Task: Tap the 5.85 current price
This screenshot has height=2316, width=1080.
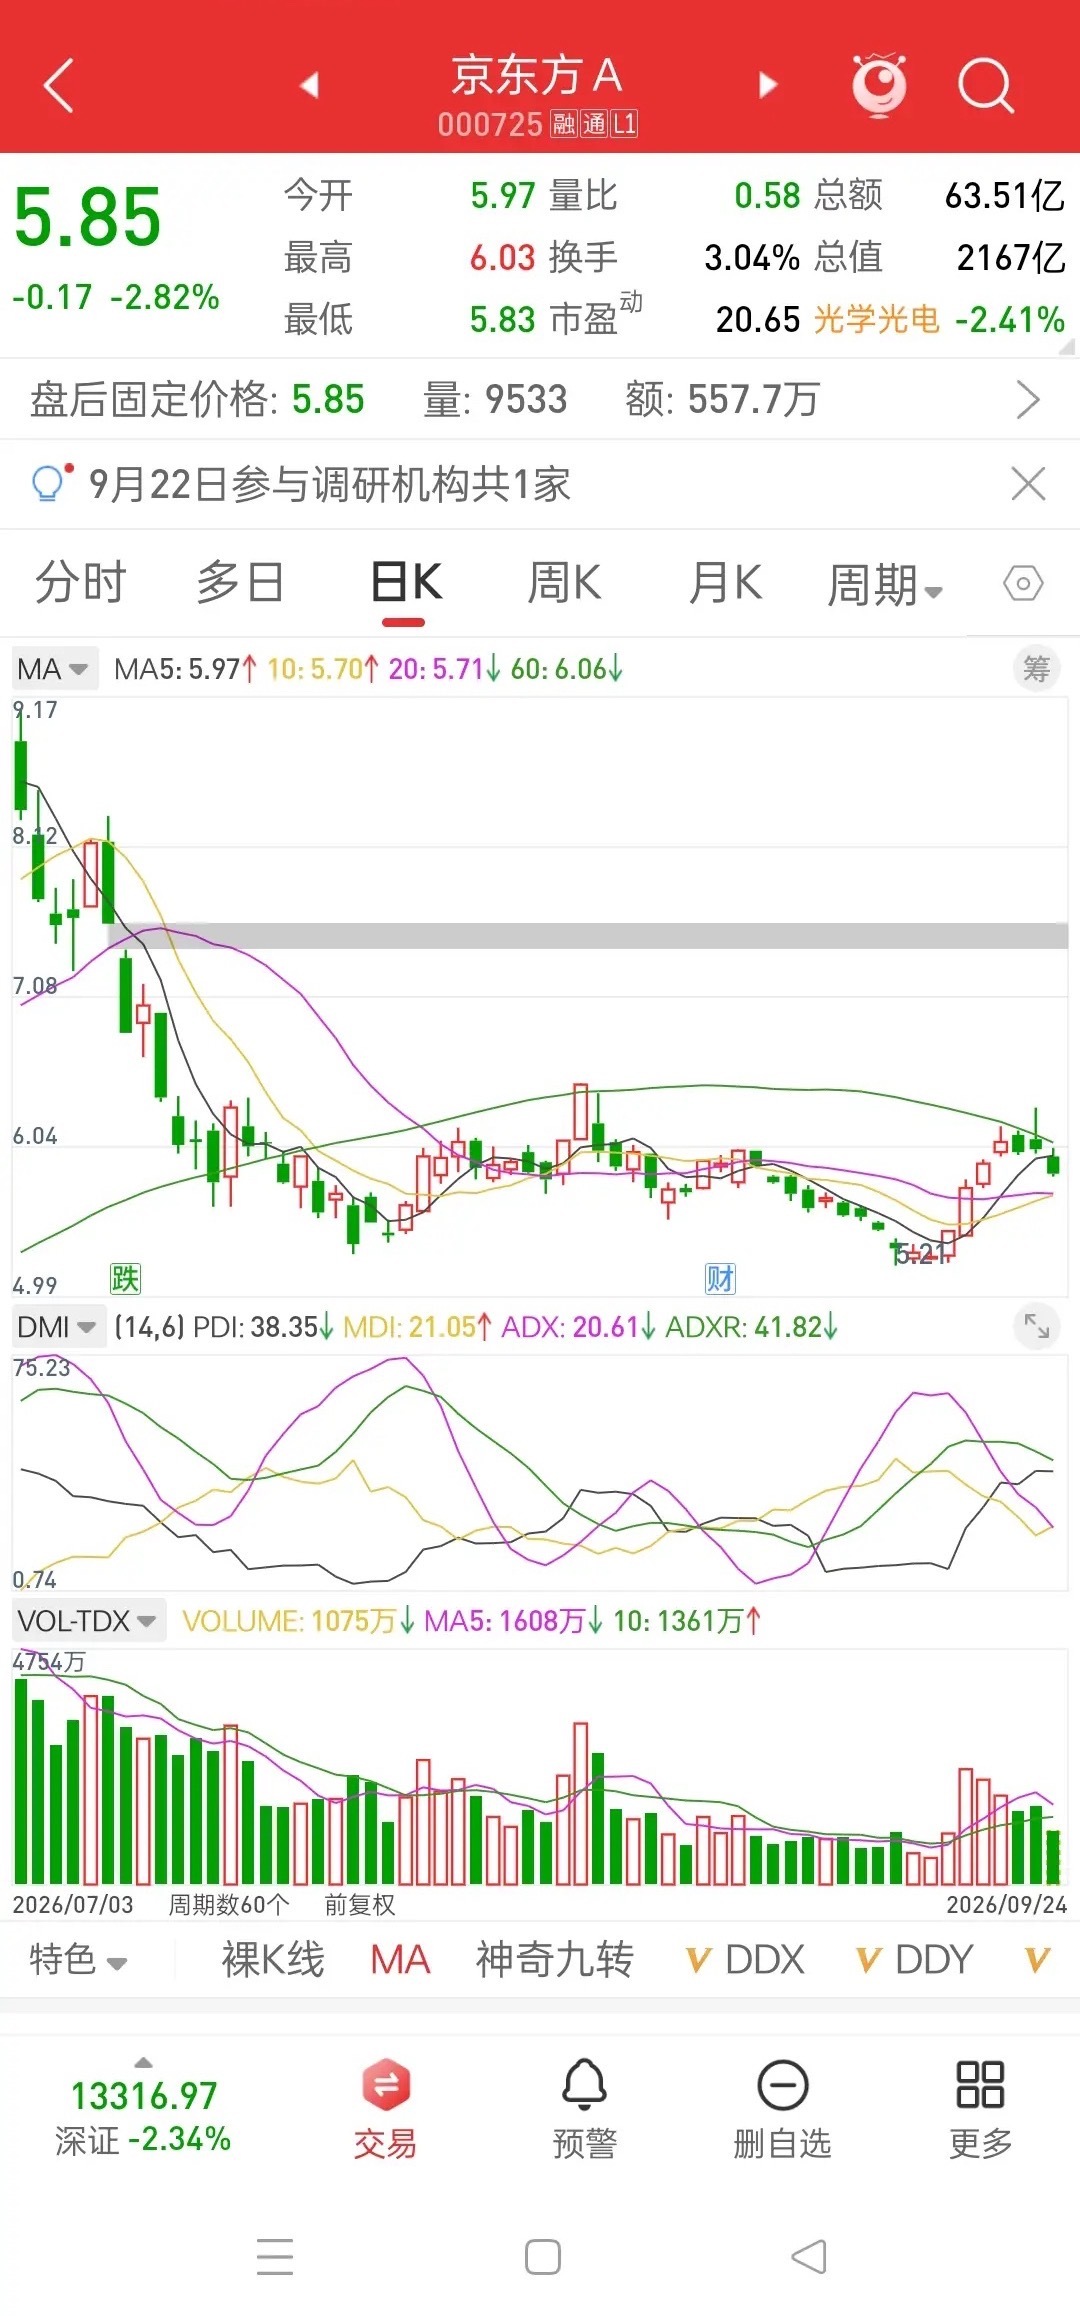Action: (x=88, y=217)
